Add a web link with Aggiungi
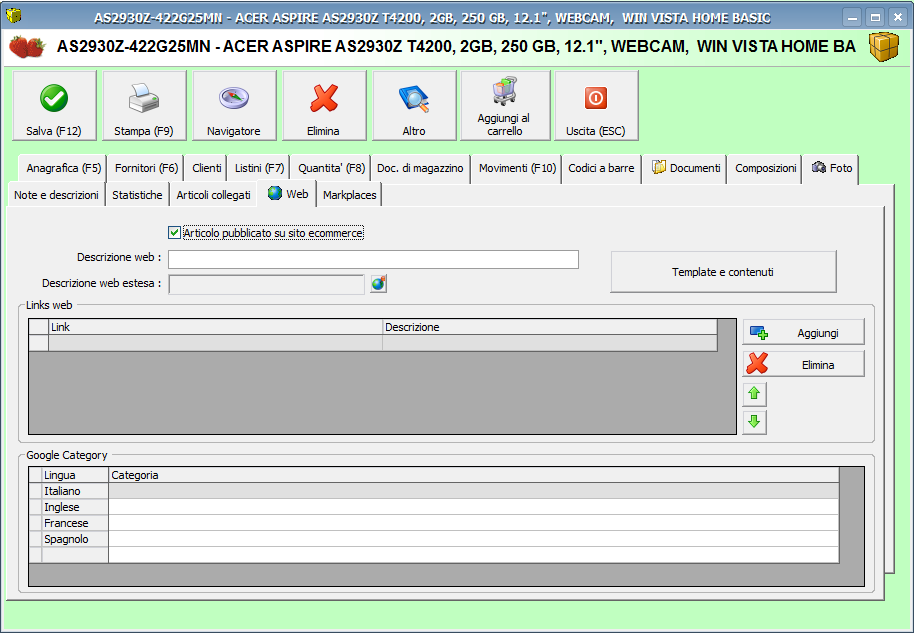This screenshot has height=633, width=914. click(803, 333)
